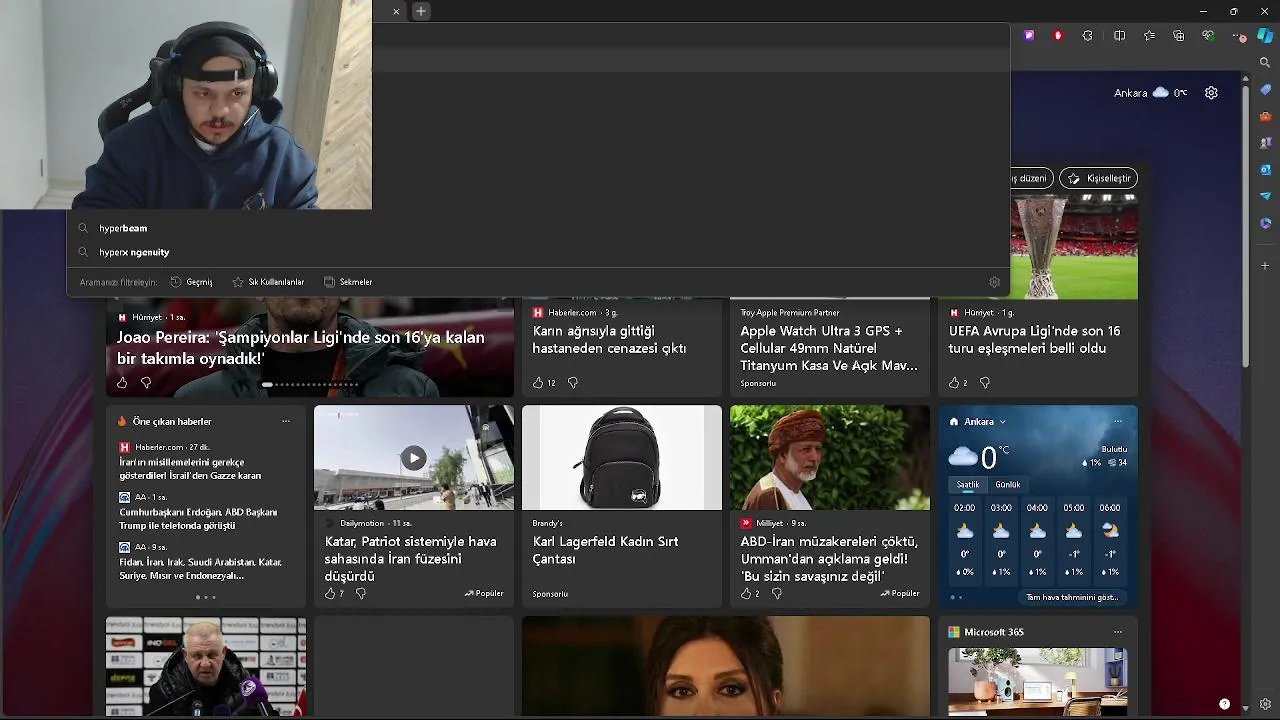Screen dimensions: 1280x720
Task: Dislike the Joao Pereira news card
Action: 146,383
